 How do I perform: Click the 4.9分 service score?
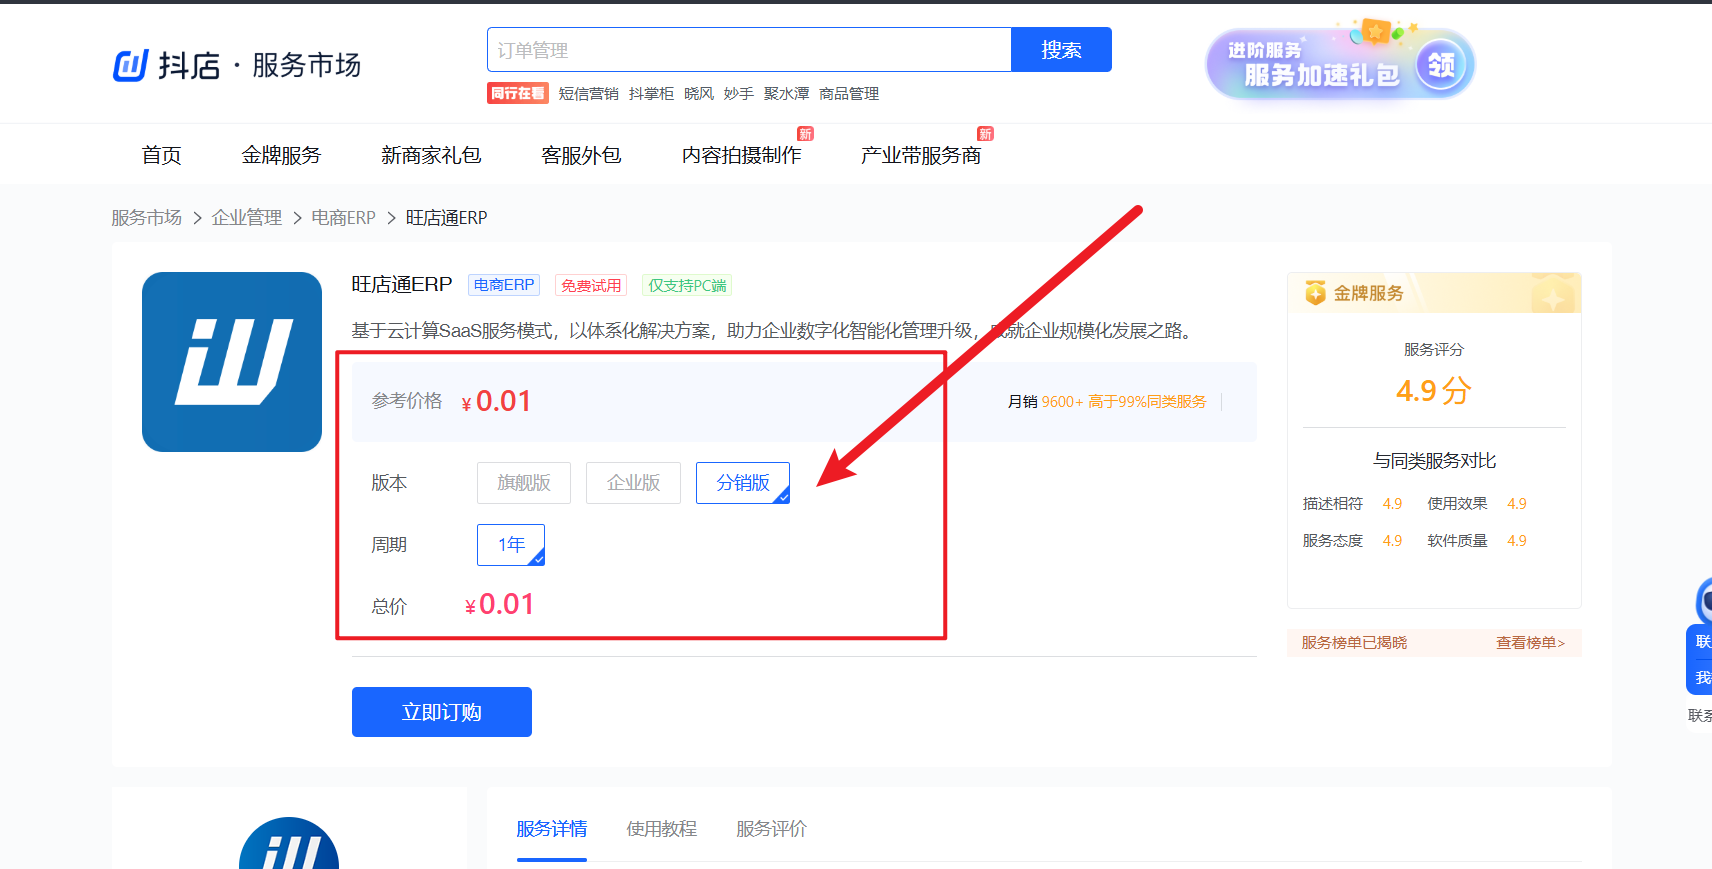(1433, 390)
